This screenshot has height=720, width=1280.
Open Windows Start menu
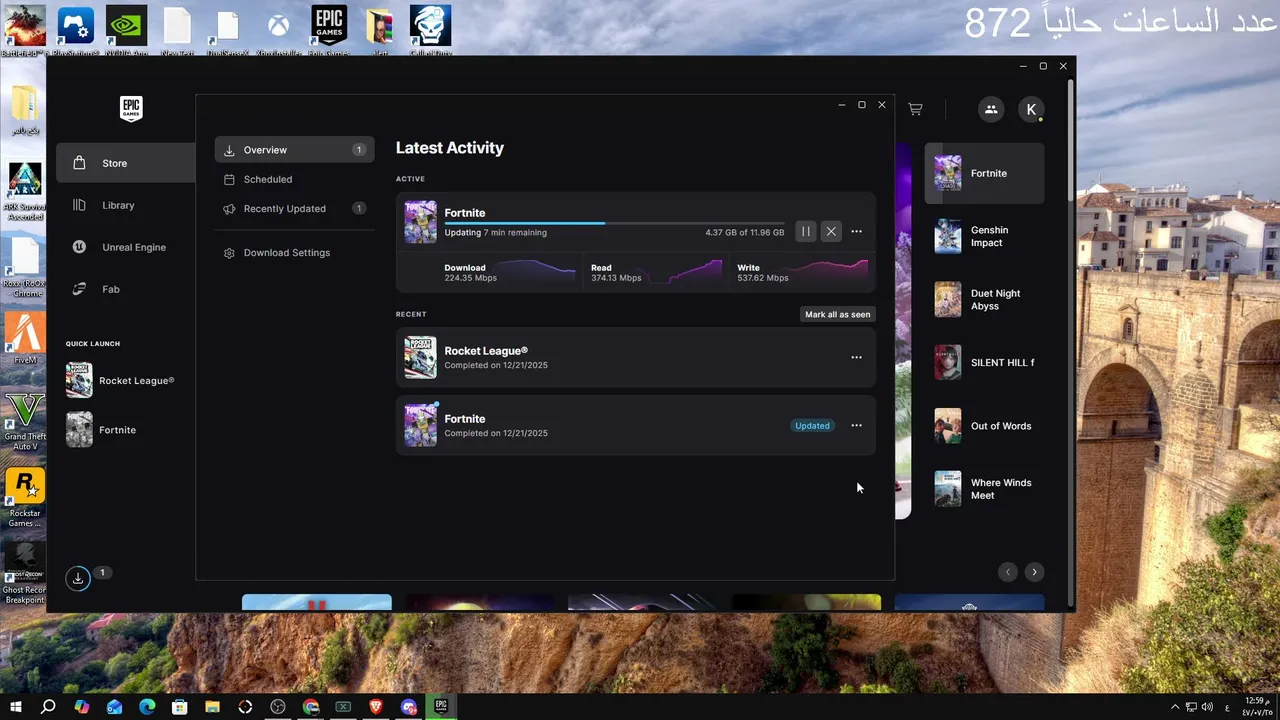(16, 706)
